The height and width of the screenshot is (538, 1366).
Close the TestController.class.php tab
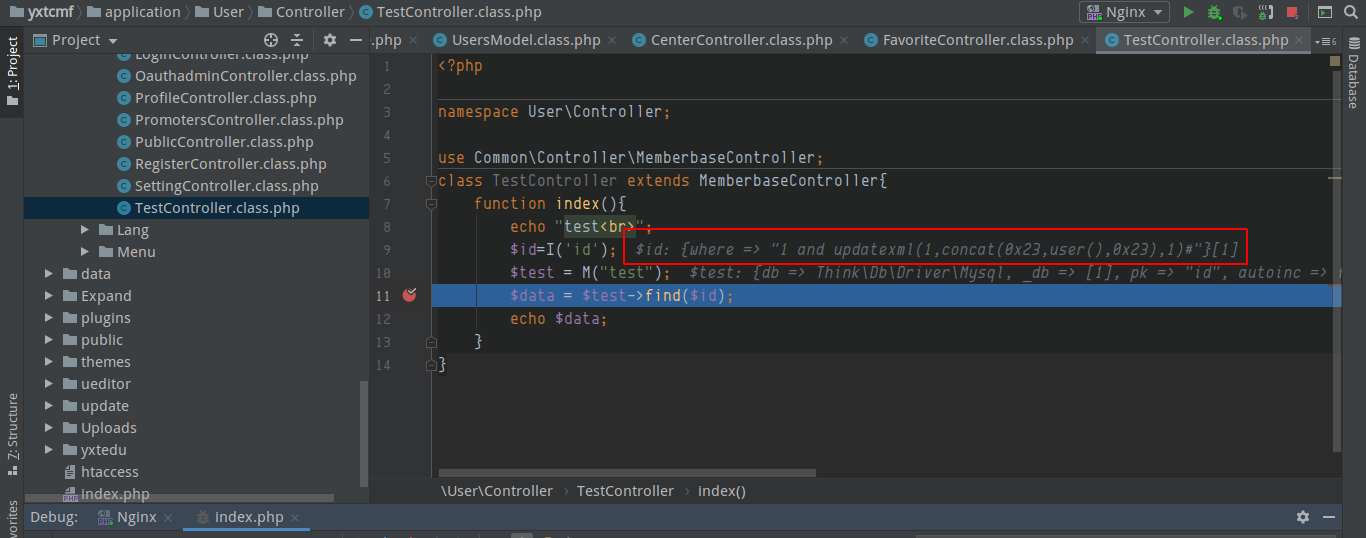coord(1300,41)
